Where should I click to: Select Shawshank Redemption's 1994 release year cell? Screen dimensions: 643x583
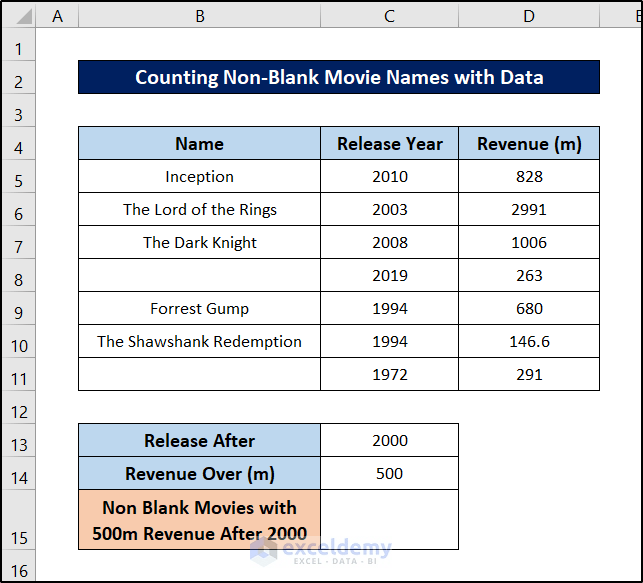(389, 341)
